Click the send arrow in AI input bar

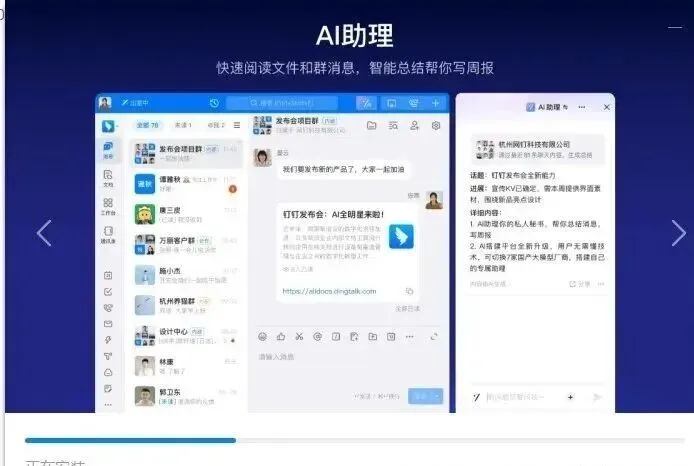[598, 397]
